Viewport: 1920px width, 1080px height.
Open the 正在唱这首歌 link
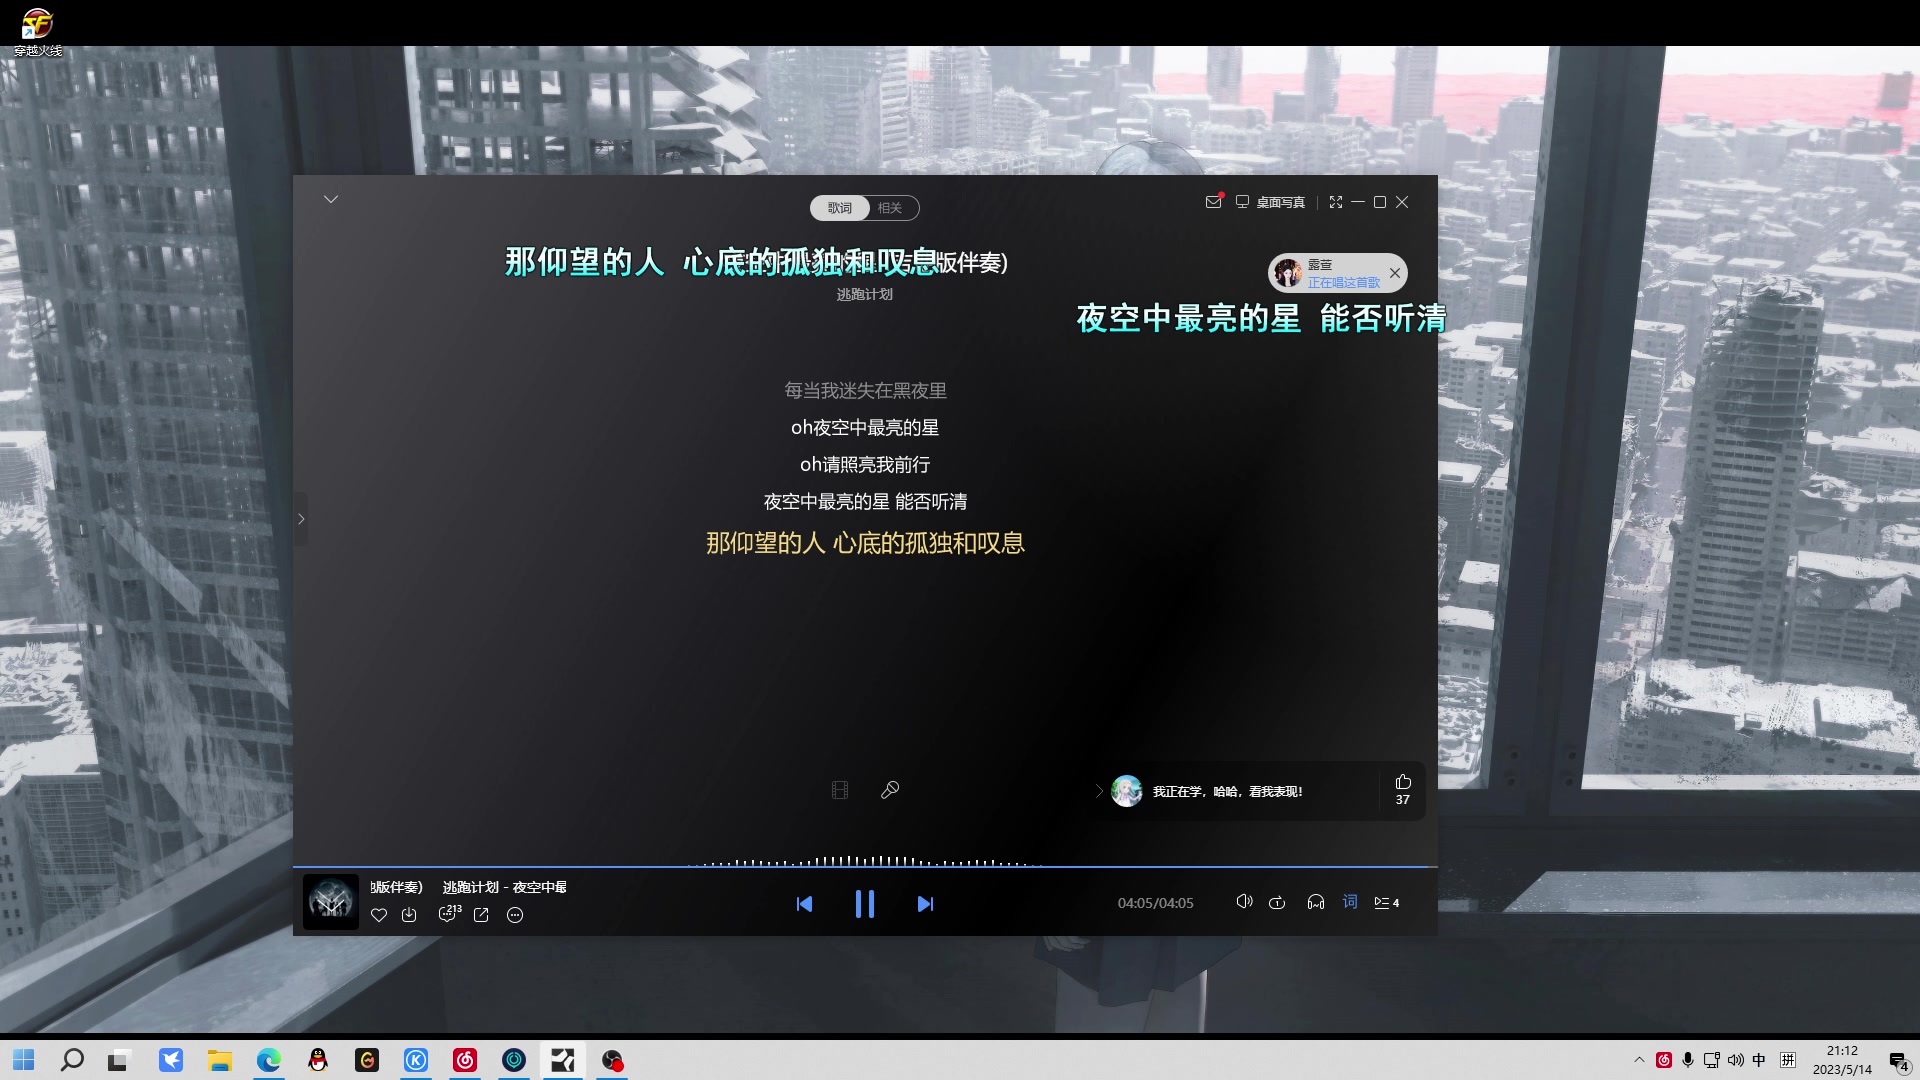[x=1344, y=282]
